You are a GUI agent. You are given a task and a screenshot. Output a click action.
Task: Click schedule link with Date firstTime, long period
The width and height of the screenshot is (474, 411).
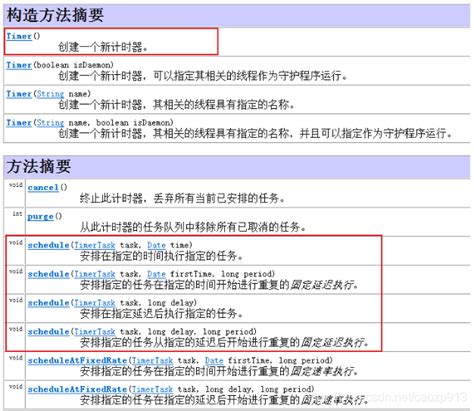point(48,274)
